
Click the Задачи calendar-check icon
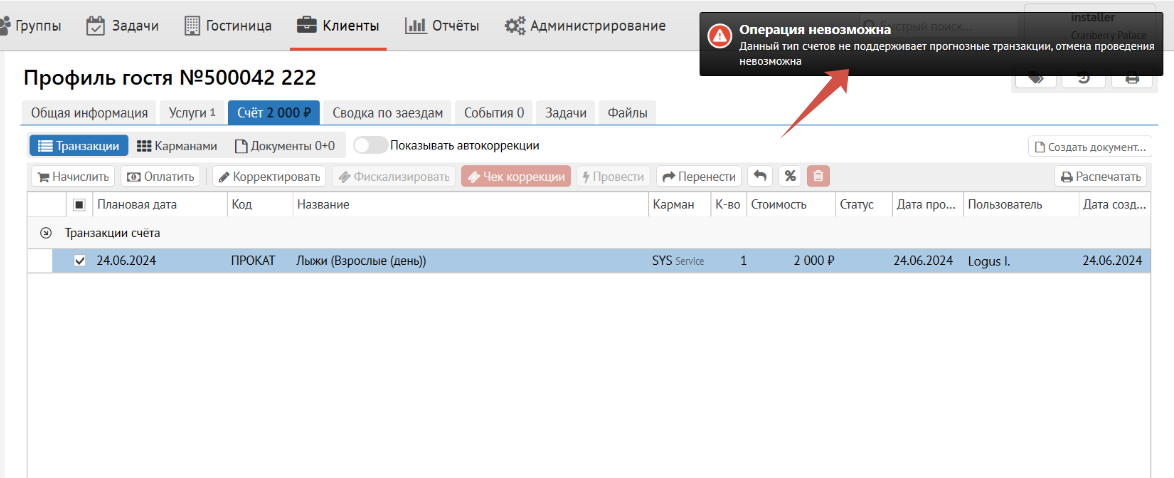[95, 25]
